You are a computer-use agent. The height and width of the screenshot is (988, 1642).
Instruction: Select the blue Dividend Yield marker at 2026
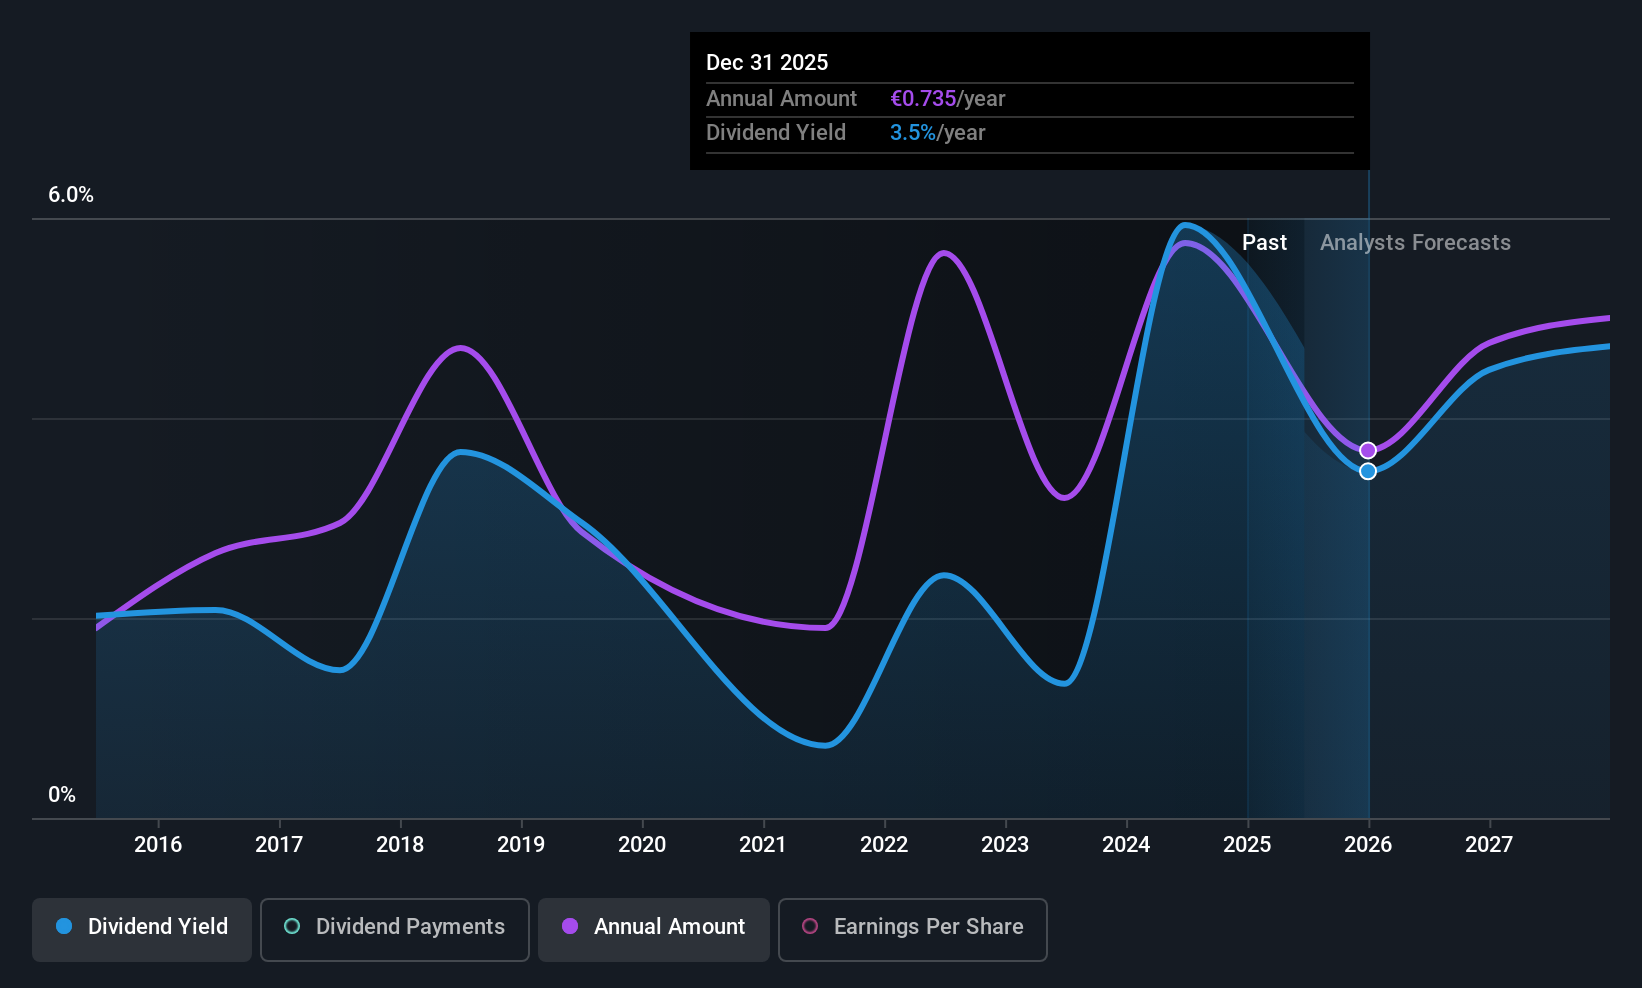coord(1368,471)
